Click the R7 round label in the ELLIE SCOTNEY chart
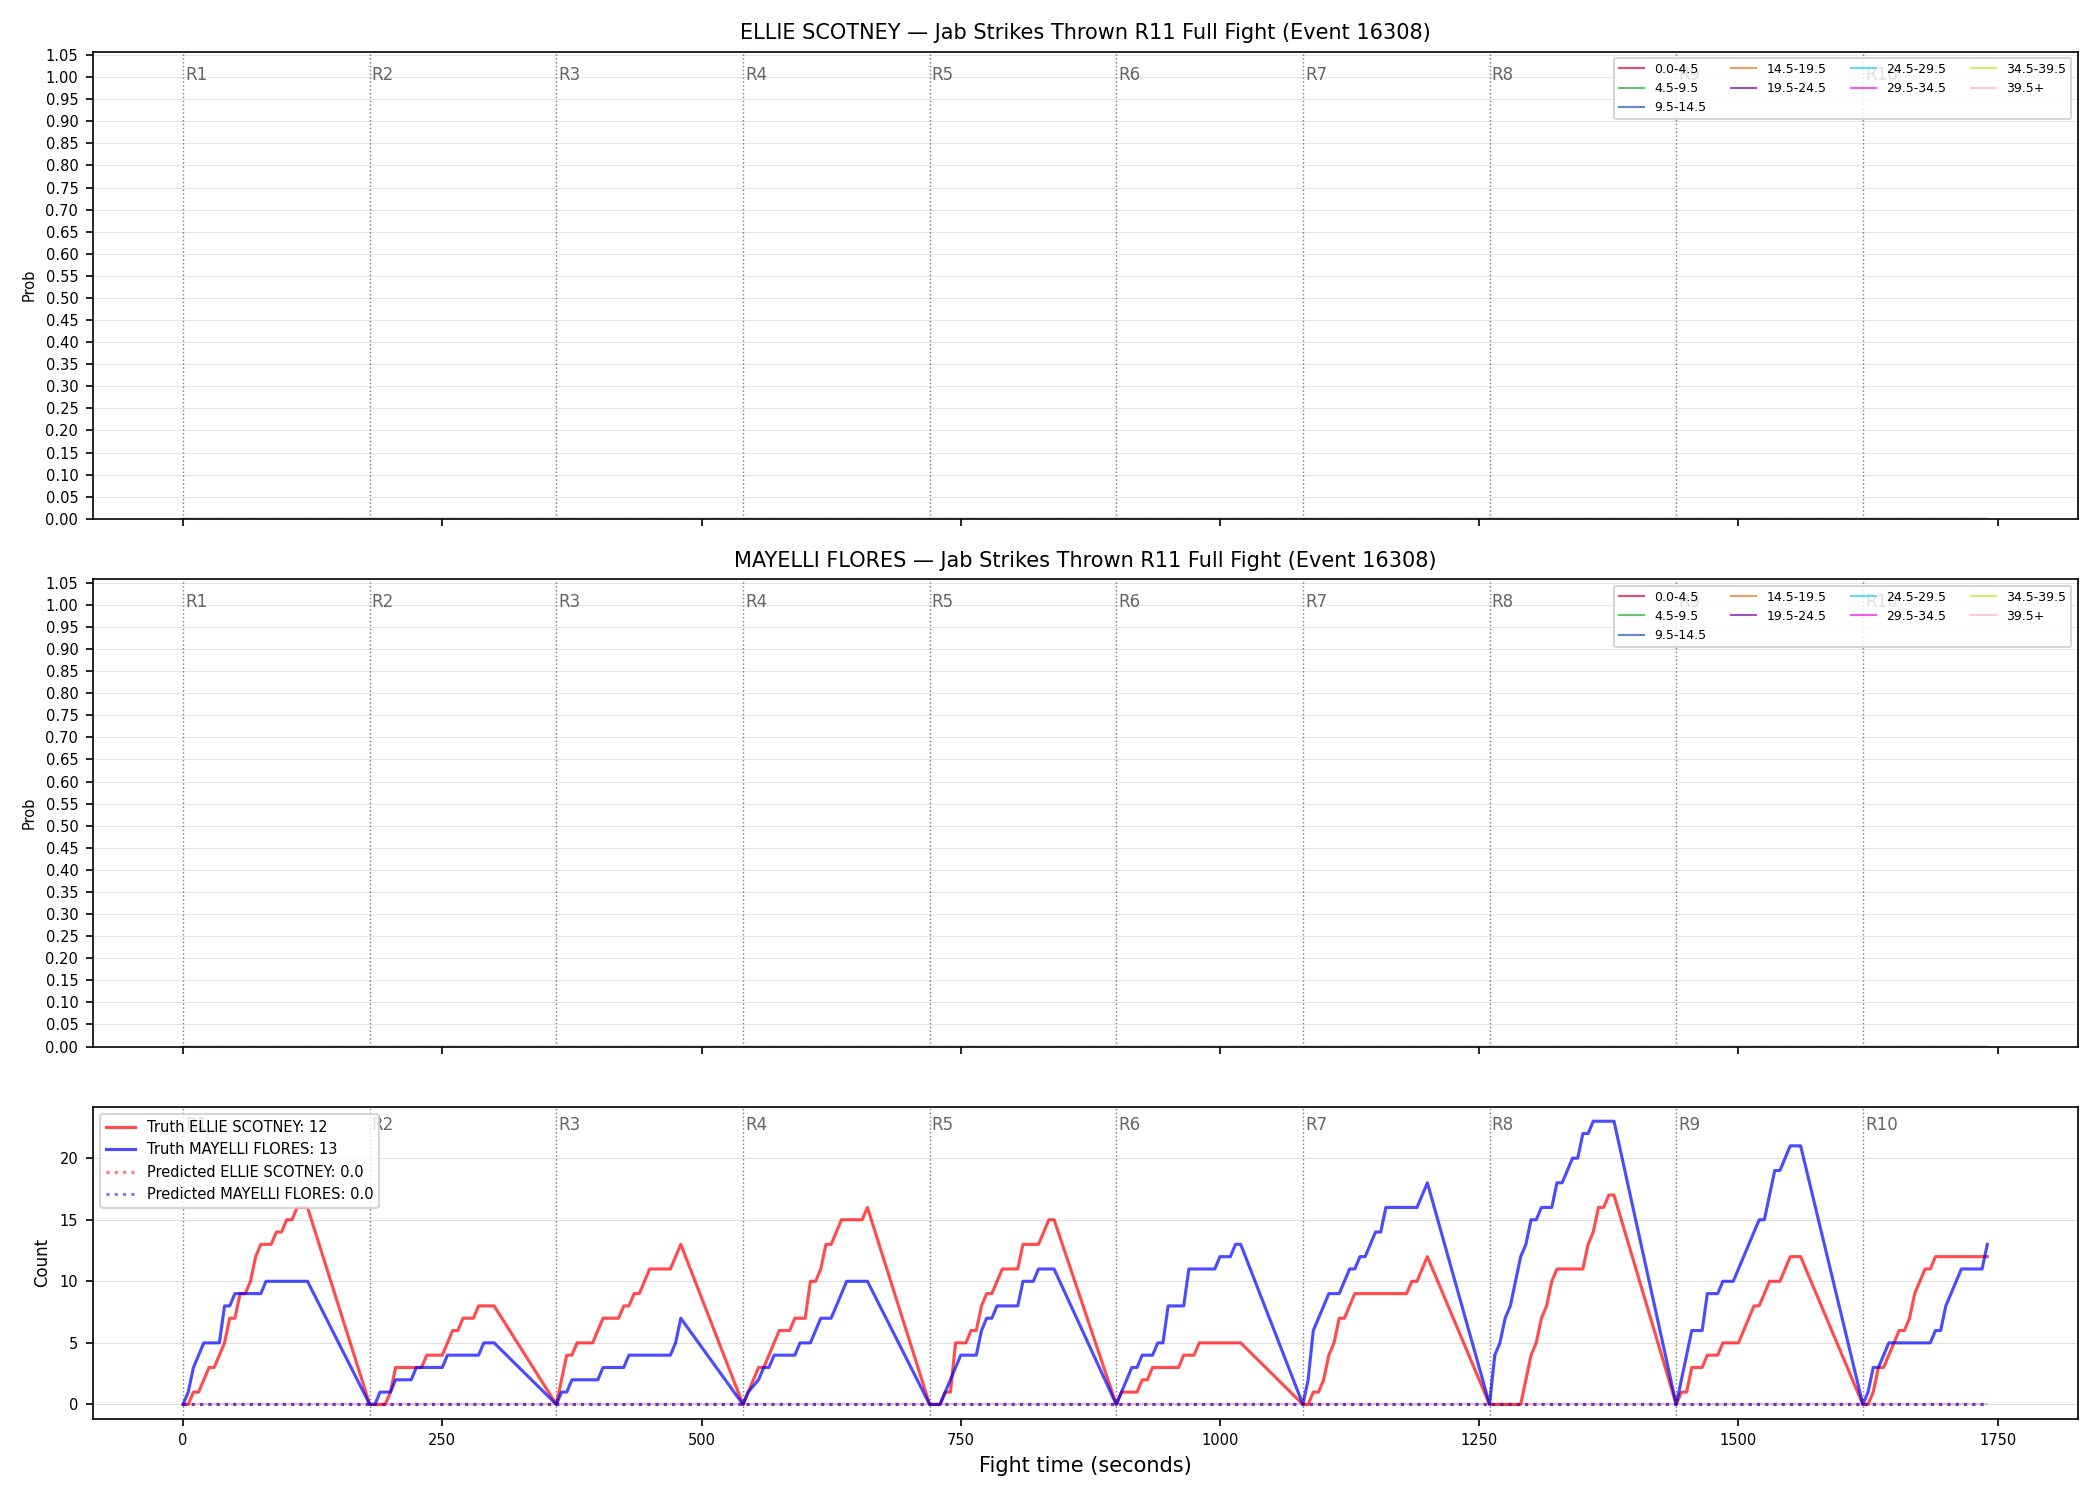Viewport: 2100px width, 1500px height. (1316, 74)
